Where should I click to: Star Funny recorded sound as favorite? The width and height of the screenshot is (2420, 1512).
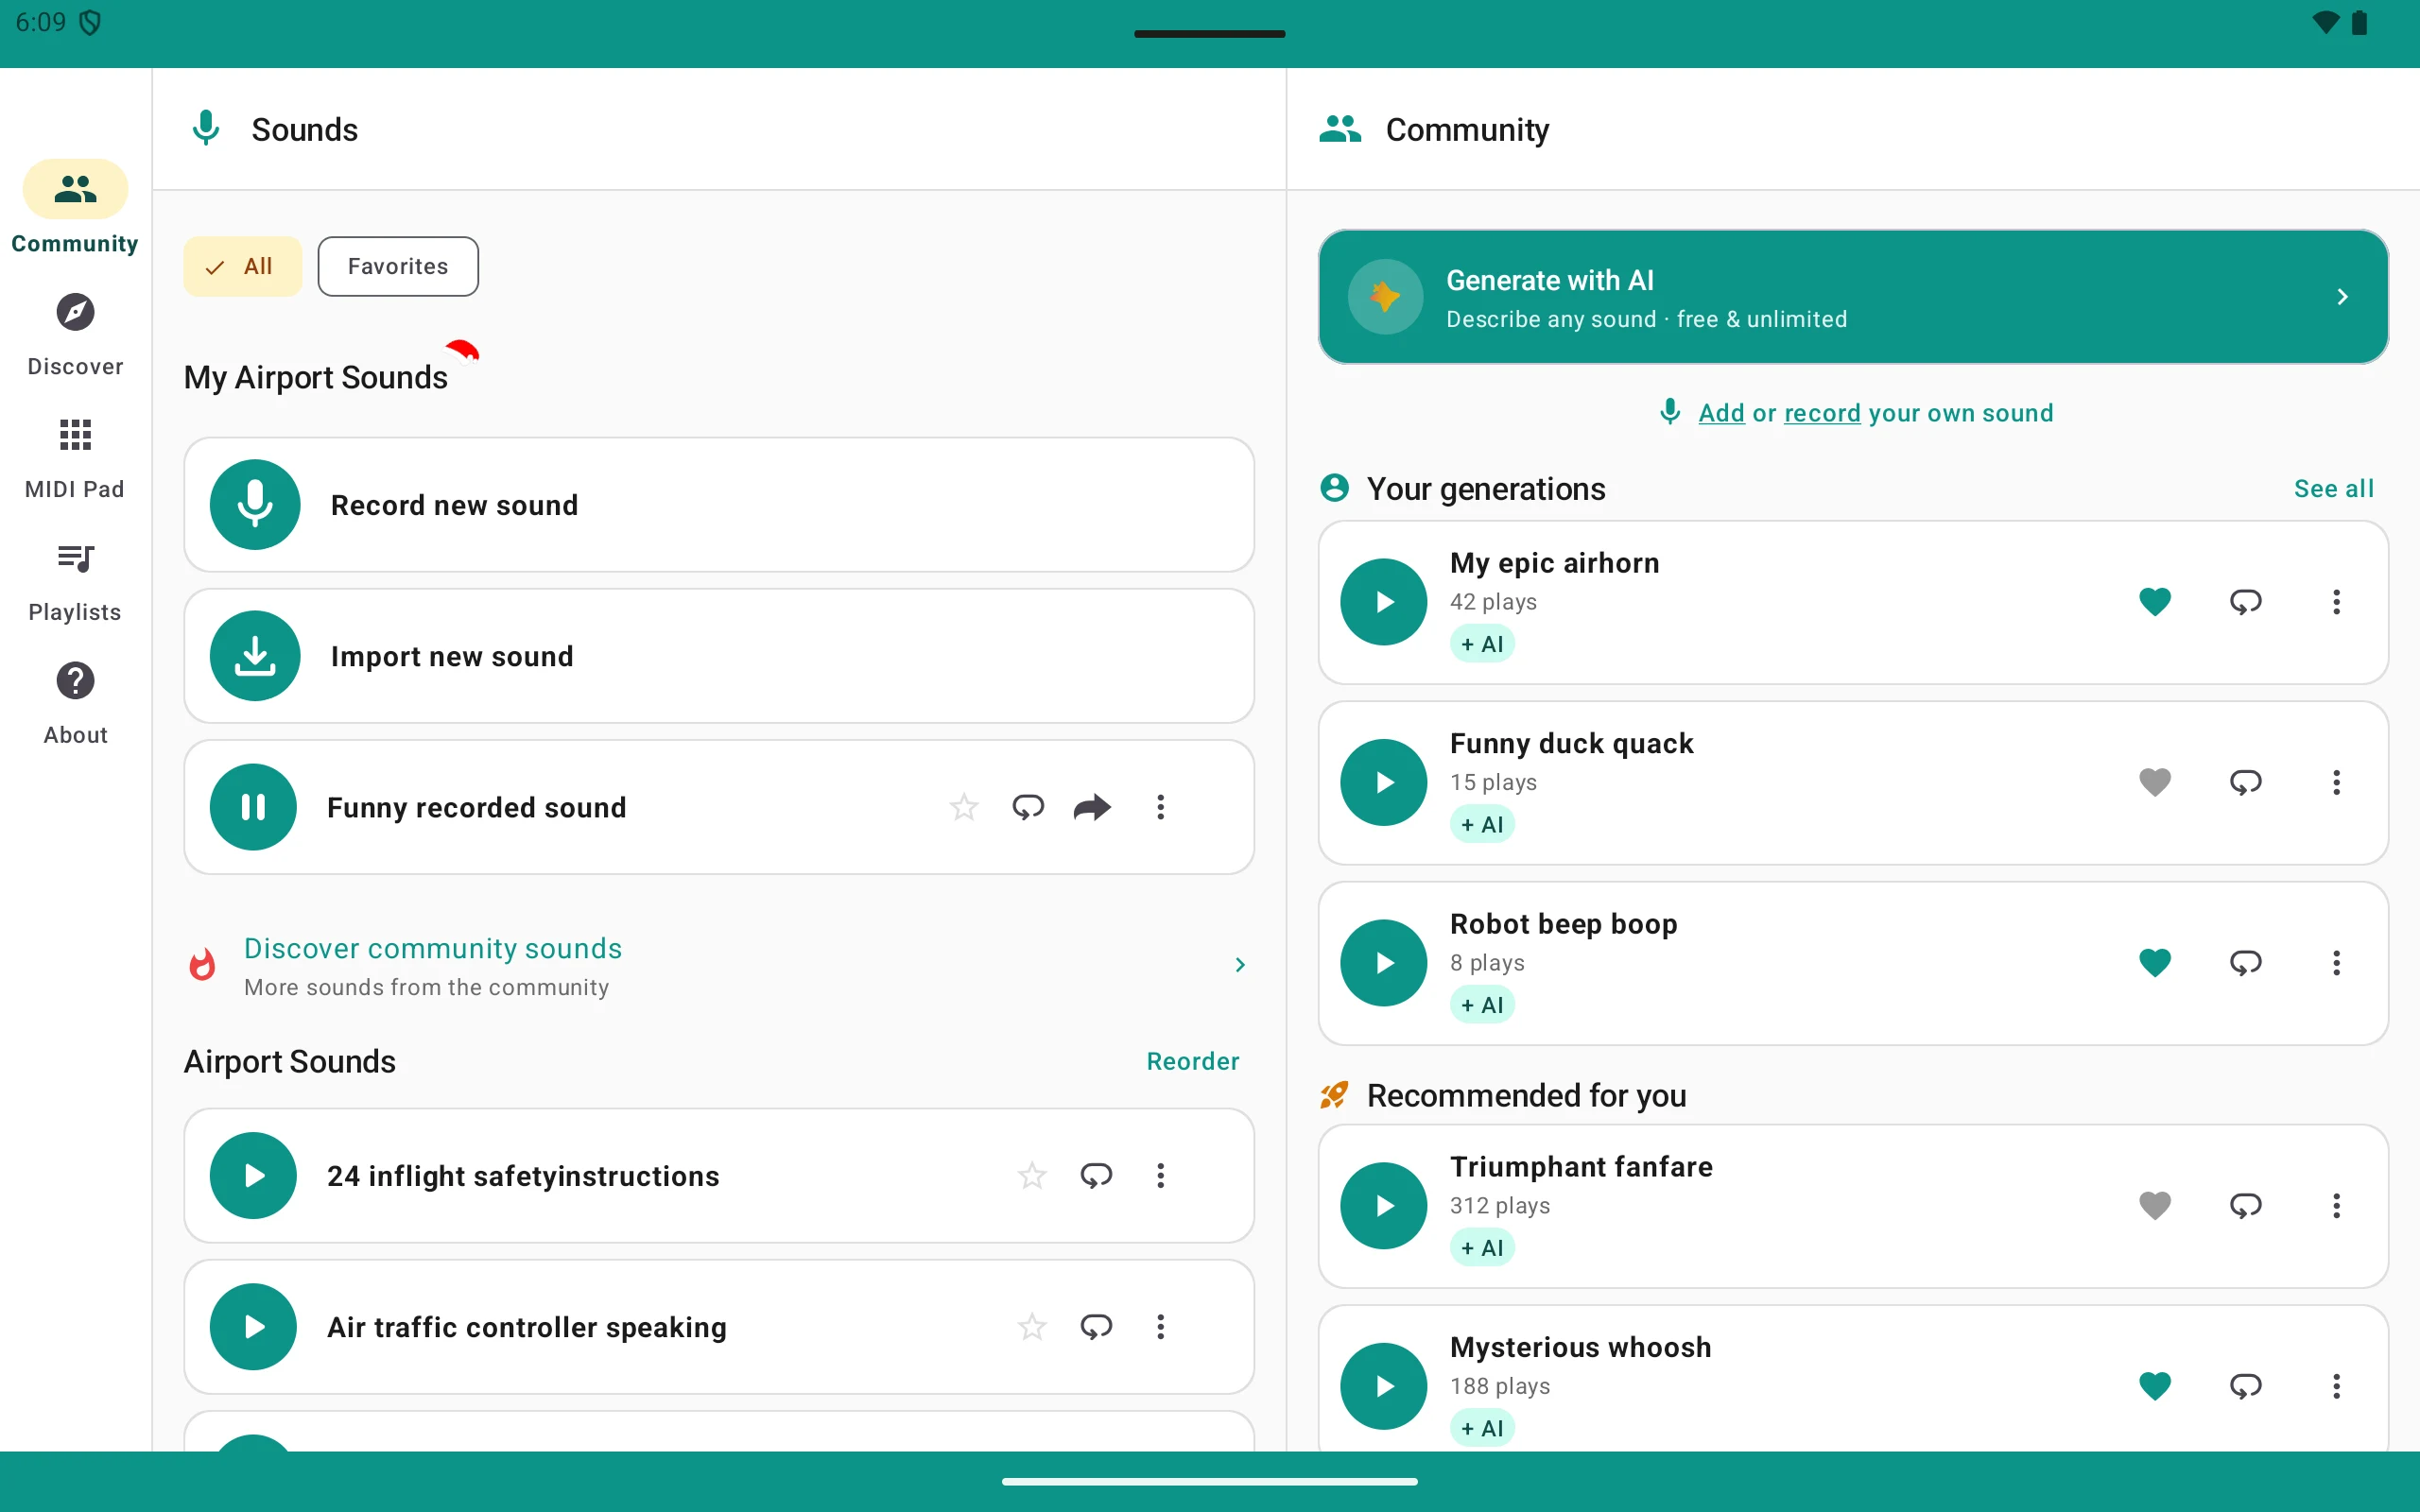point(964,807)
